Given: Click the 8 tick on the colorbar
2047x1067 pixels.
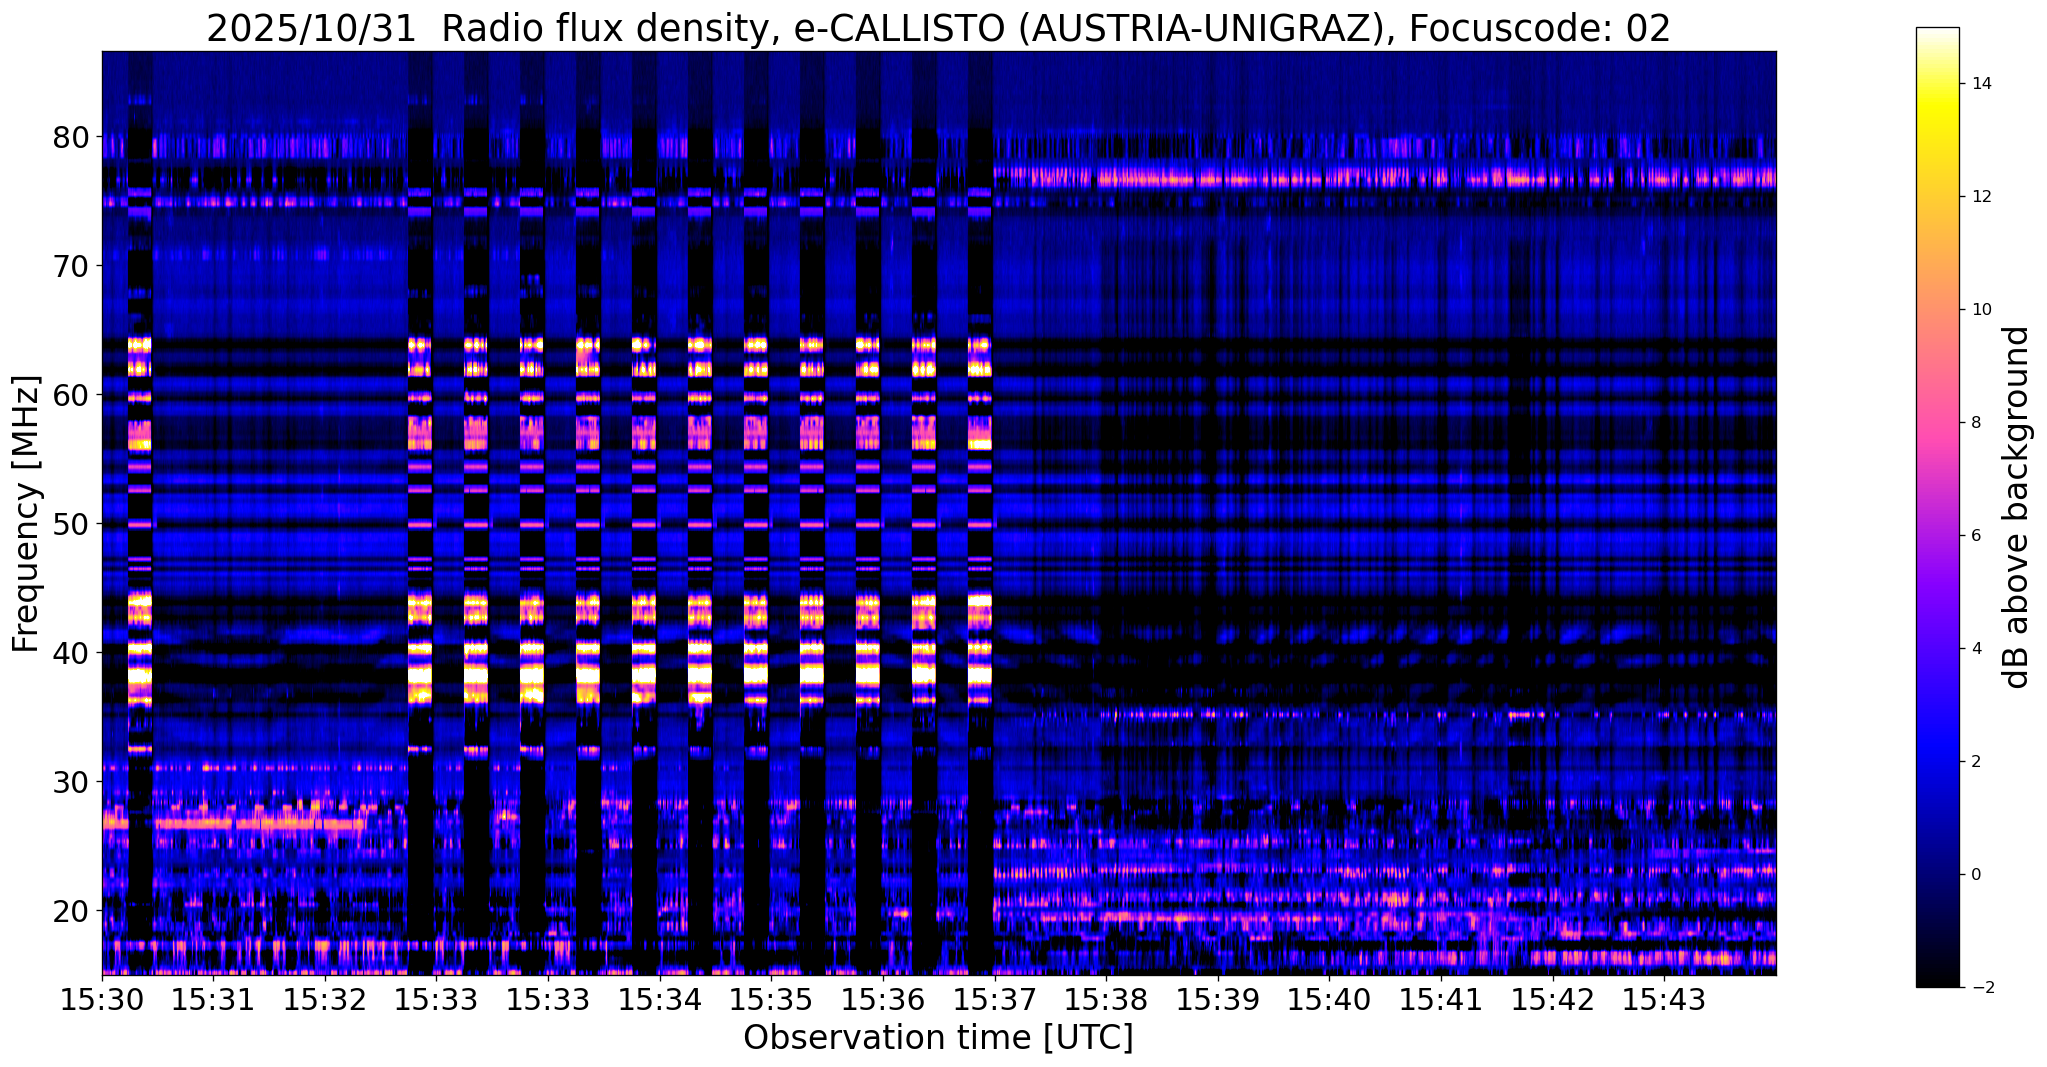Looking at the screenshot, I should tap(1976, 423).
